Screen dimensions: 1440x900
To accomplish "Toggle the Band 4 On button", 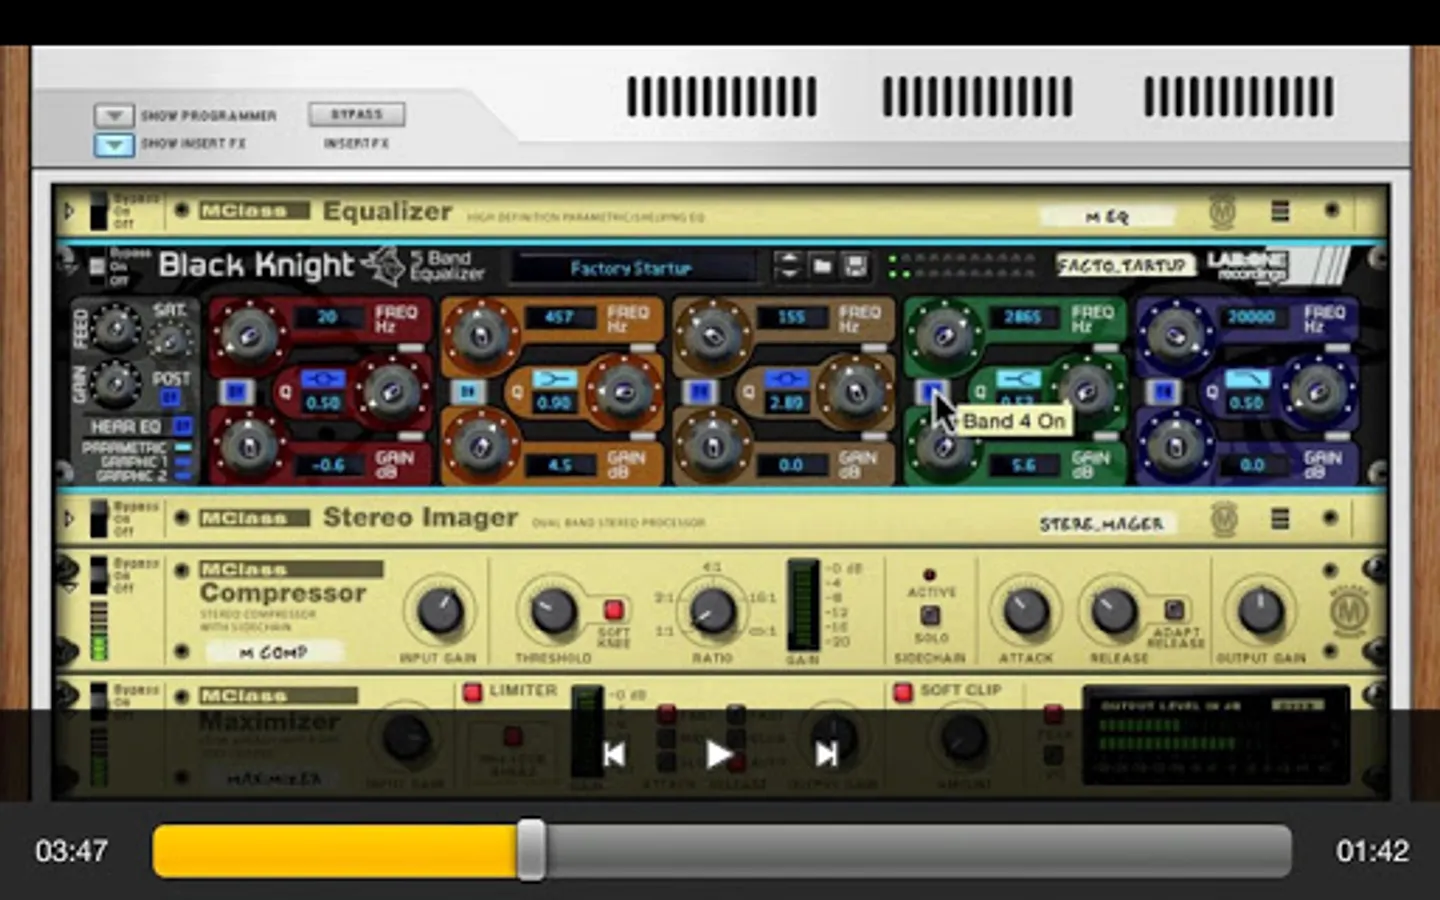I will [x=932, y=392].
